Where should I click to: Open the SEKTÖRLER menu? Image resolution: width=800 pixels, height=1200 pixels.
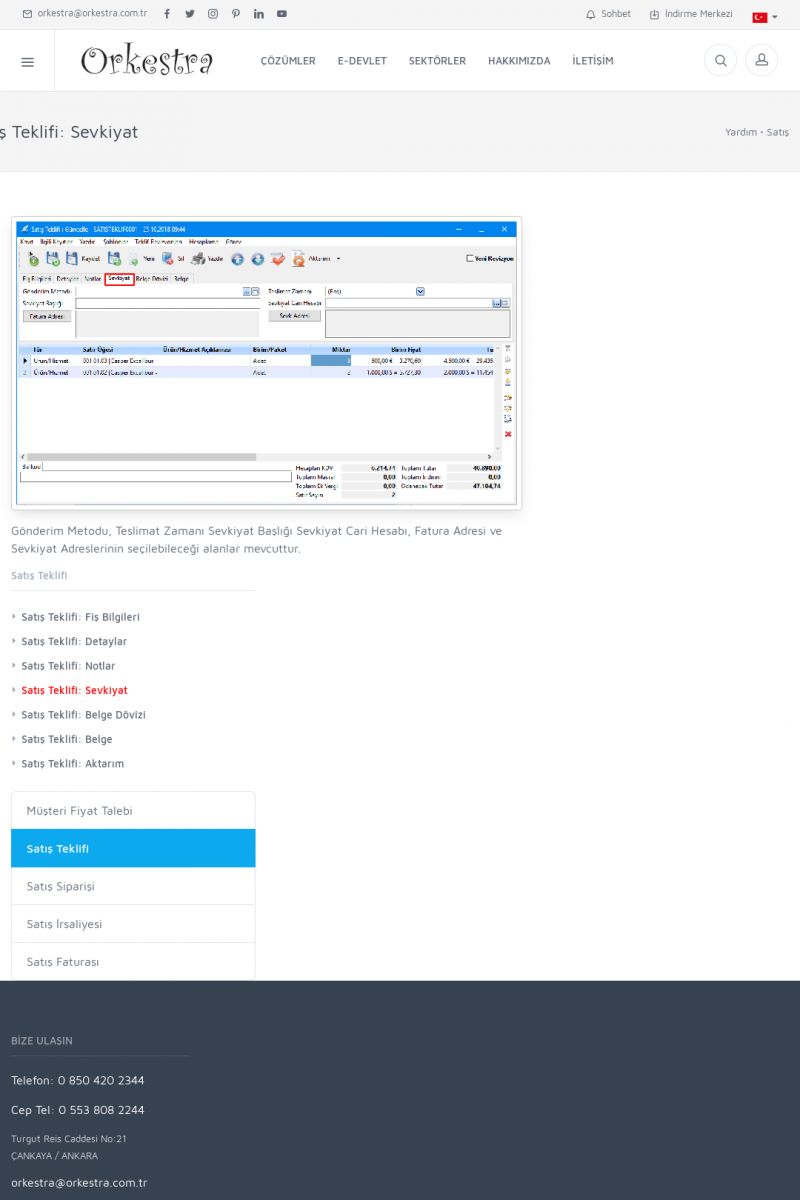click(437, 61)
